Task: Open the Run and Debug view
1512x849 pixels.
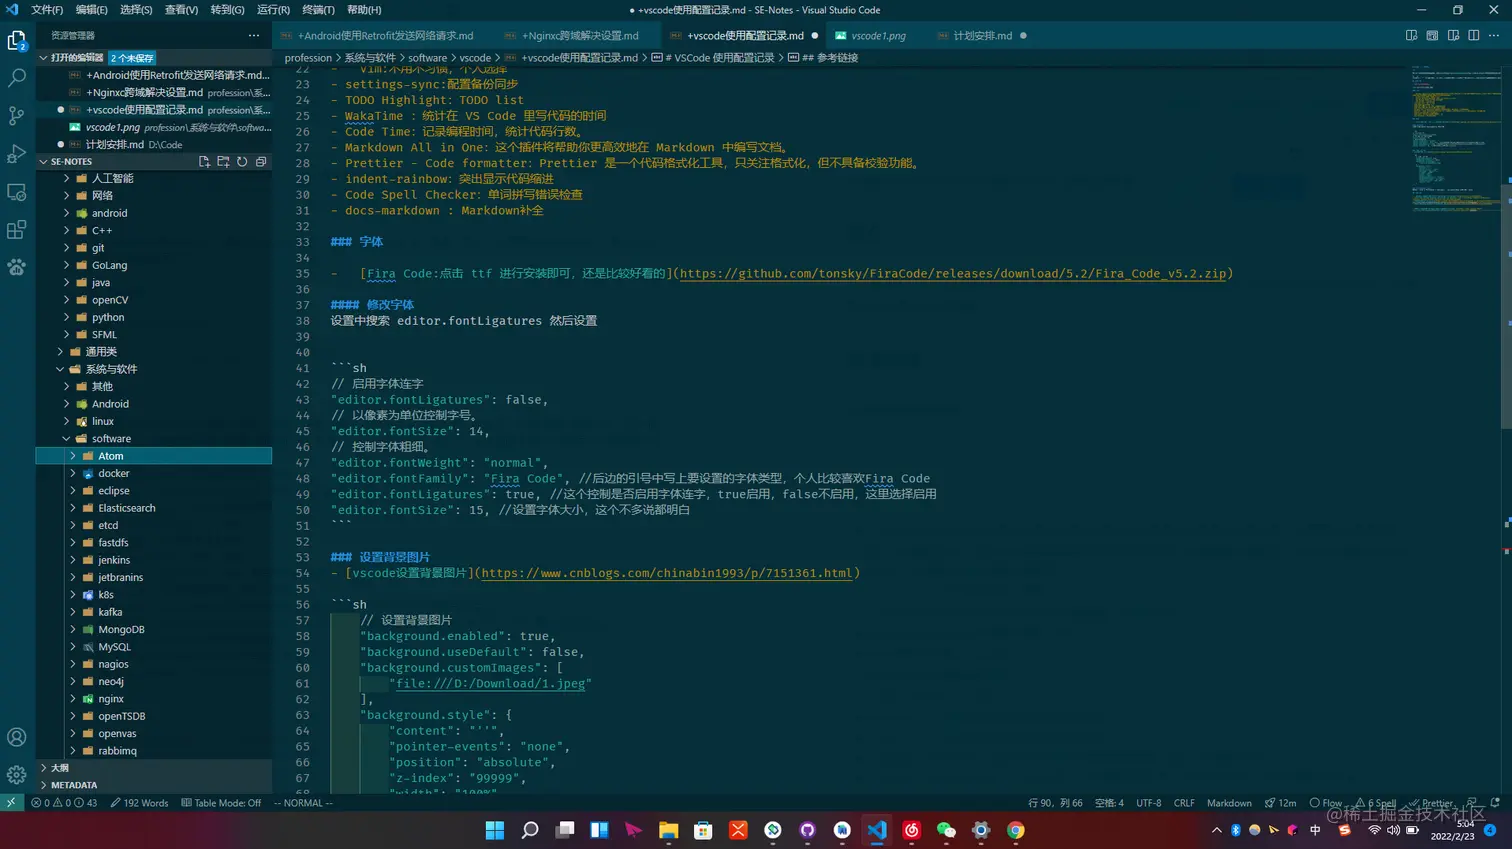Action: (17, 154)
